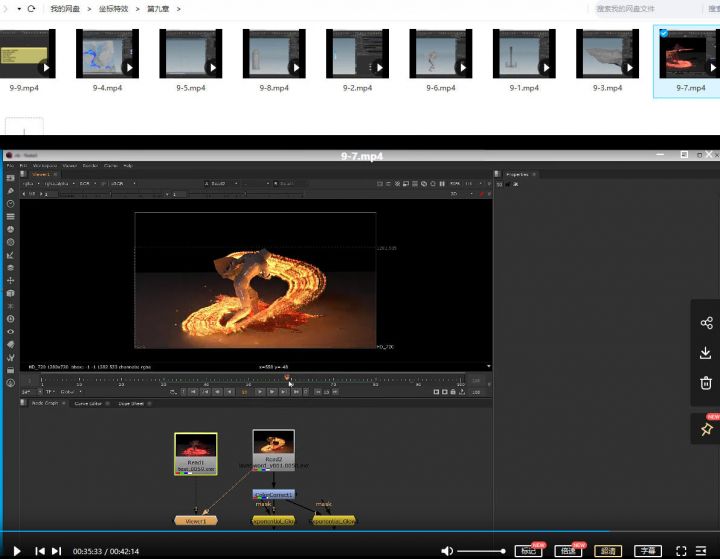Click the Nuke Channel nodes toolbar icon
This screenshot has height=559, width=720.
click(x=11, y=216)
